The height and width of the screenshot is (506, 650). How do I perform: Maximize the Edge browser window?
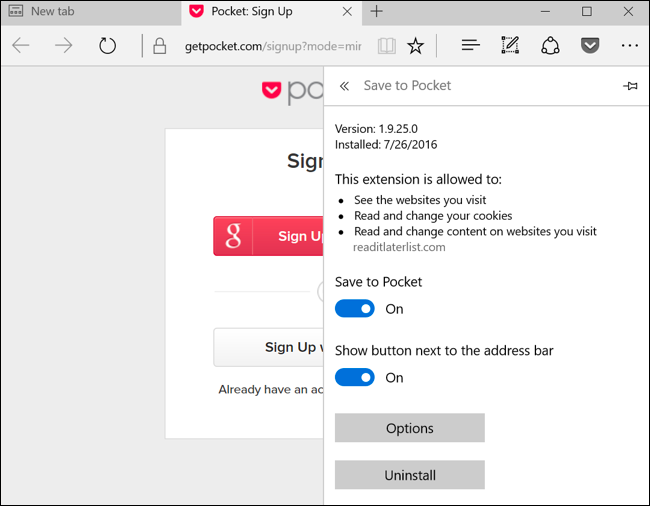click(x=587, y=12)
